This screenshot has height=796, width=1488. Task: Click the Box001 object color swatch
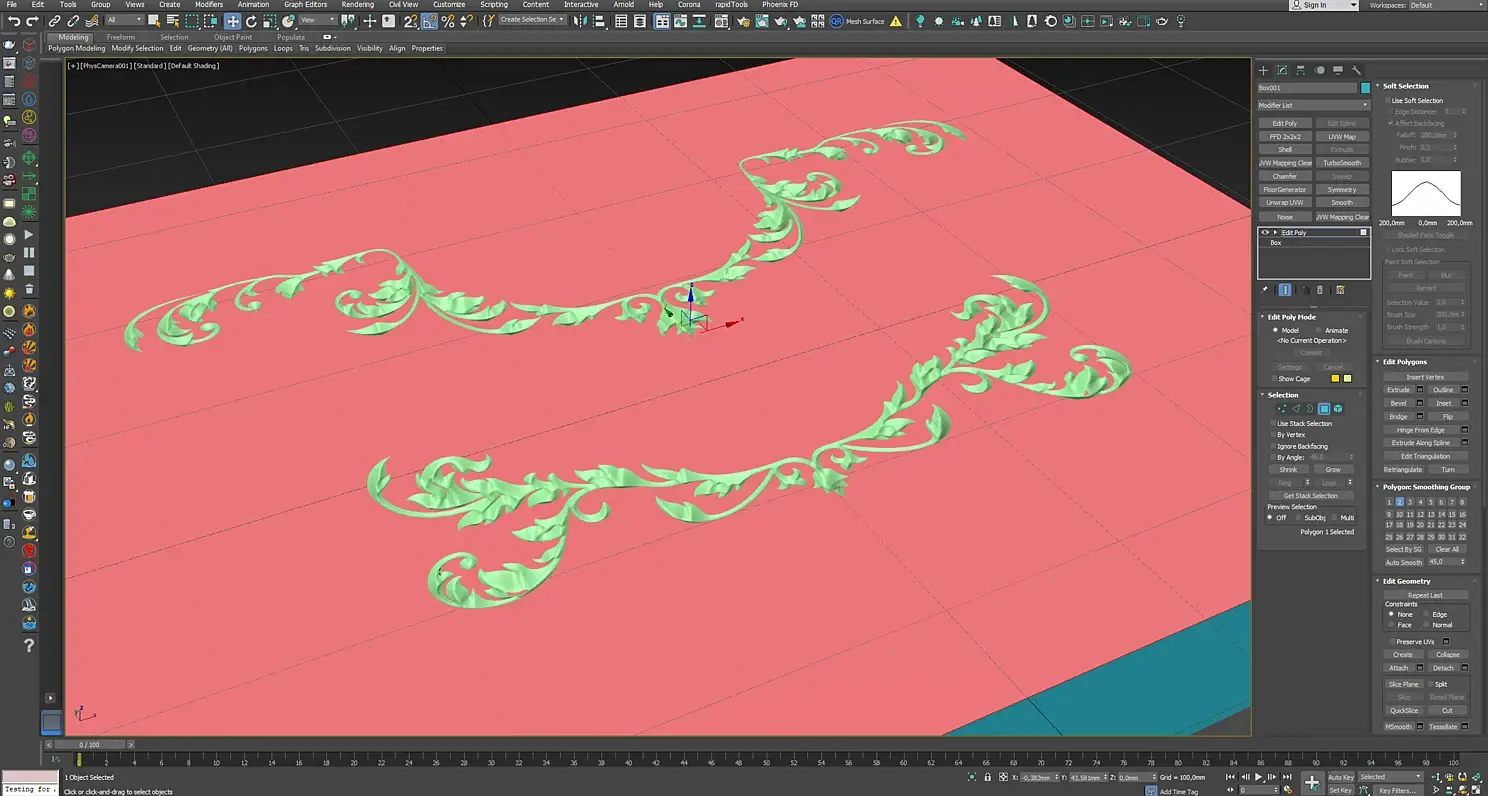point(1365,88)
